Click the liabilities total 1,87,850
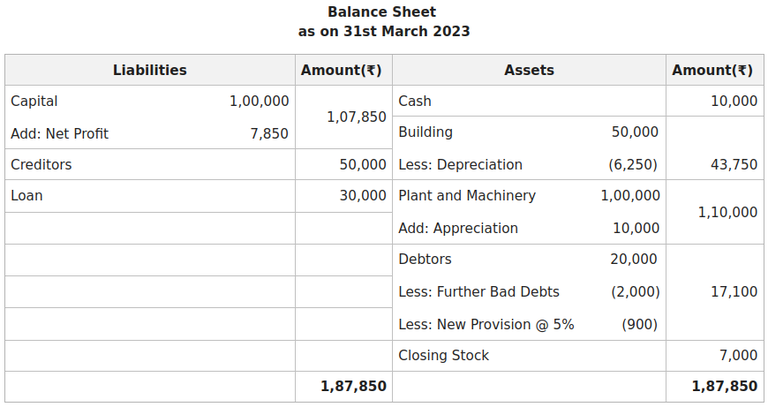Screen dimensions: 768x407 (354, 386)
